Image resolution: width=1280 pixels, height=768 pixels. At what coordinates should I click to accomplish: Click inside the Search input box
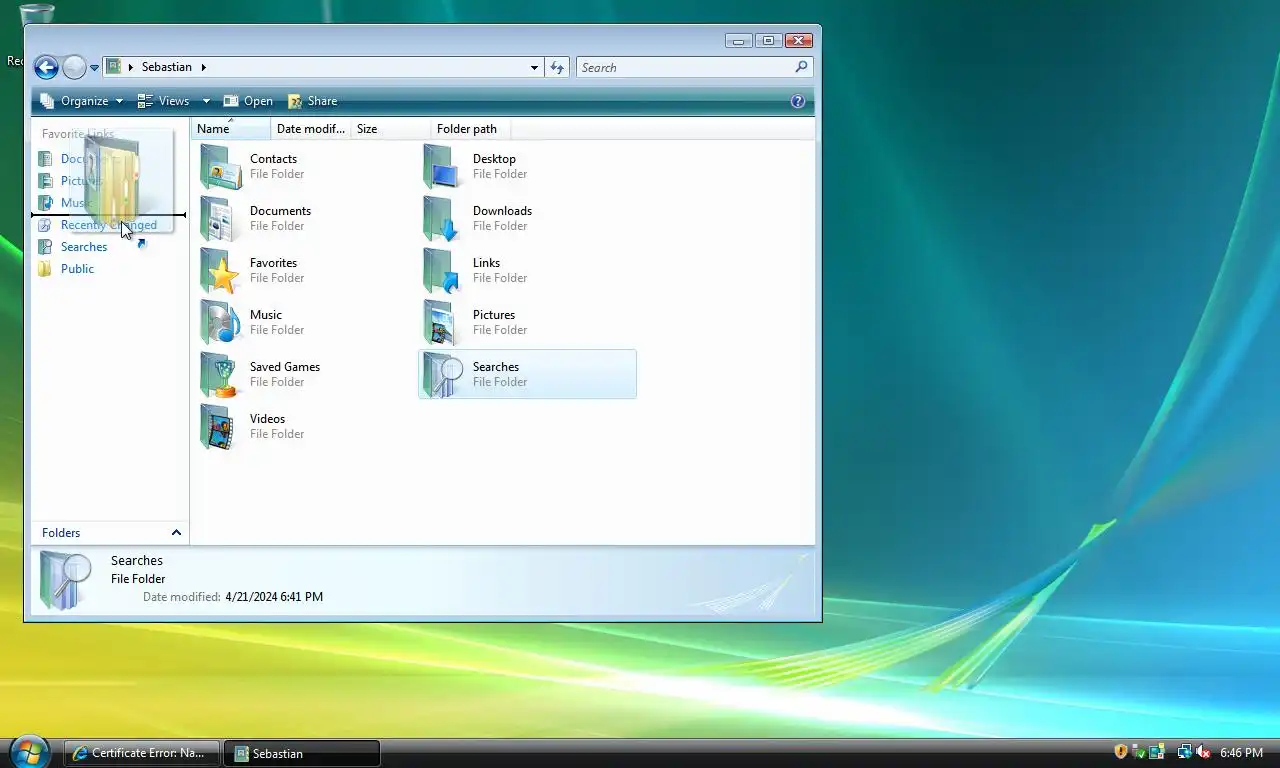(x=686, y=67)
